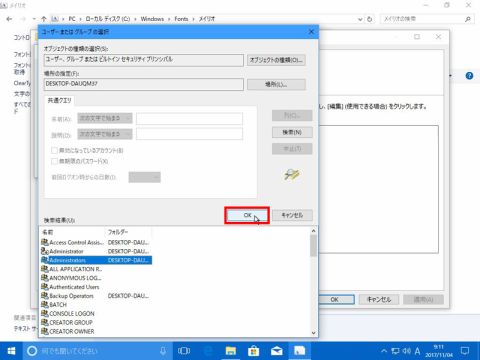Click the Cortana search box

[97, 351]
